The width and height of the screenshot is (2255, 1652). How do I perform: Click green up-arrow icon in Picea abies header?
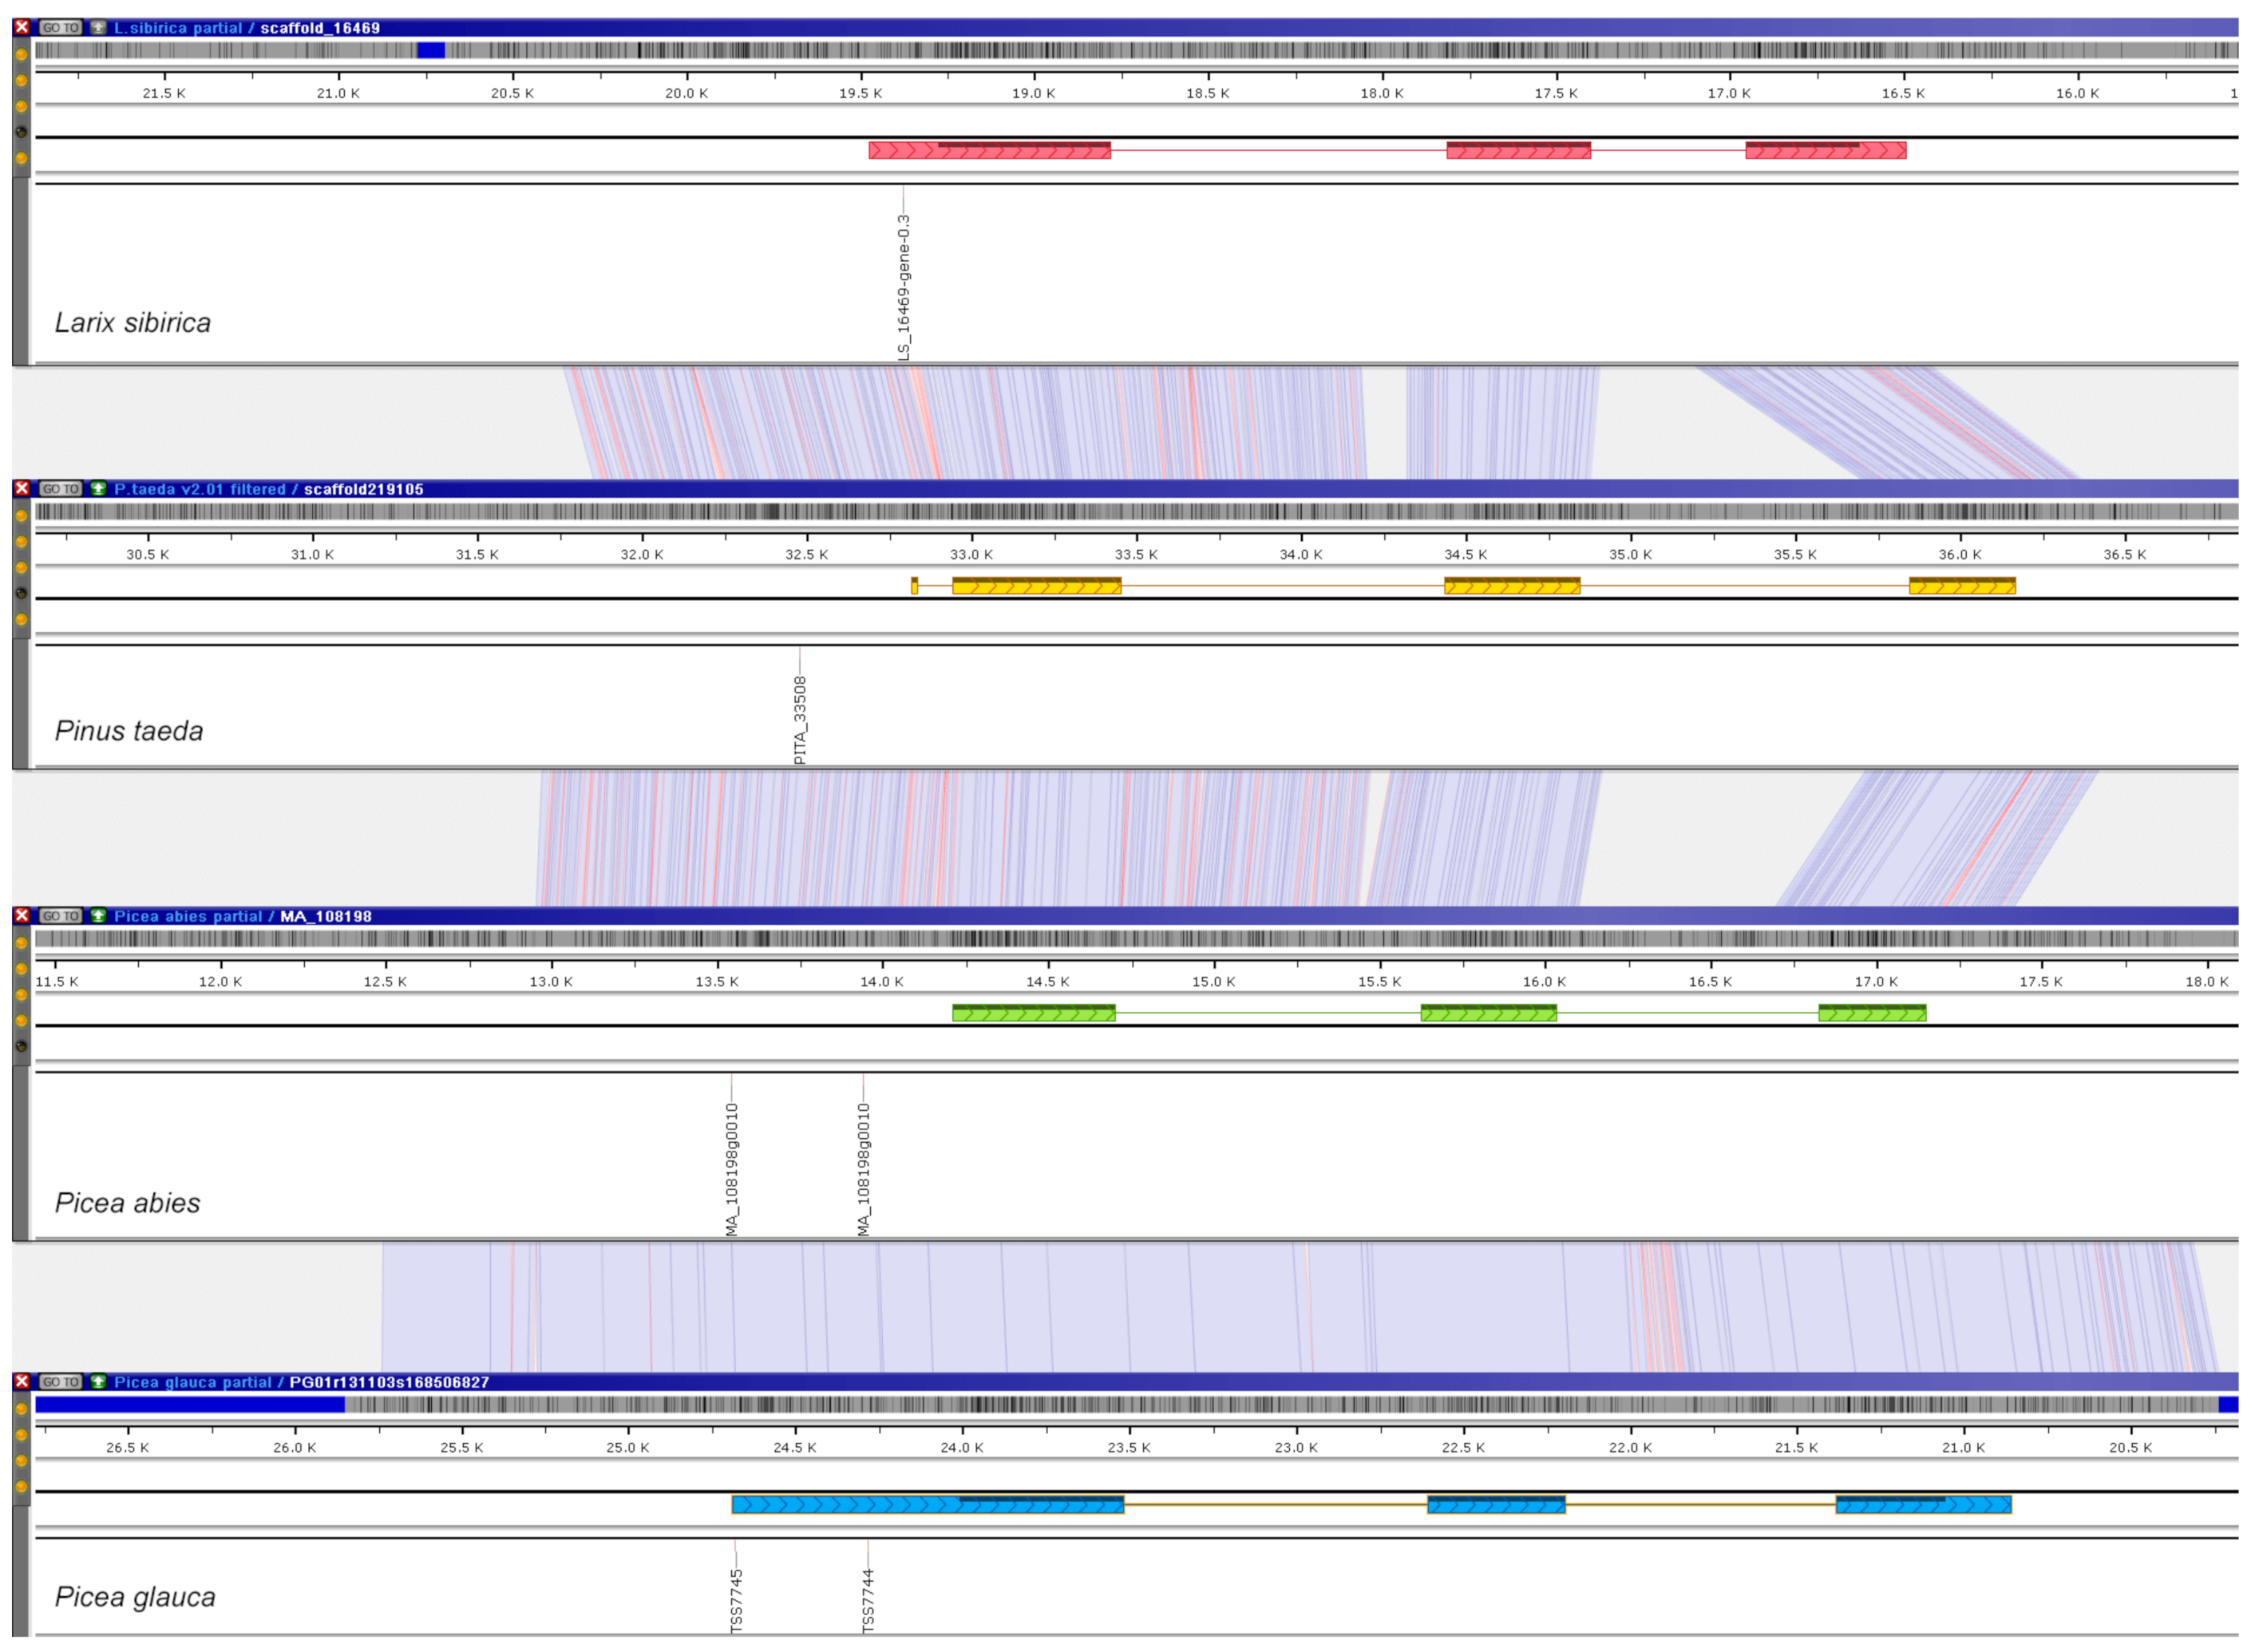[98, 916]
